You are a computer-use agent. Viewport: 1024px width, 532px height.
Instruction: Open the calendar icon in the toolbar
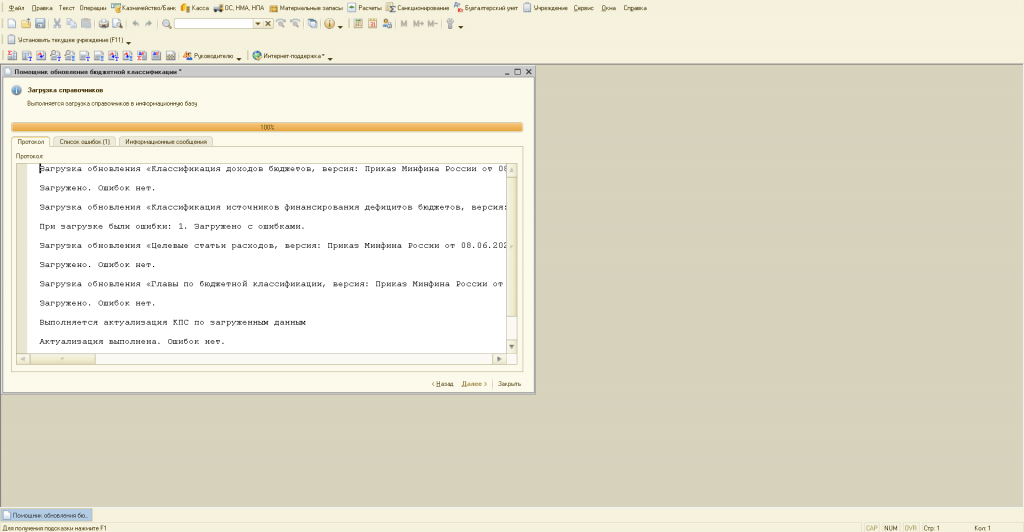(x=371, y=23)
